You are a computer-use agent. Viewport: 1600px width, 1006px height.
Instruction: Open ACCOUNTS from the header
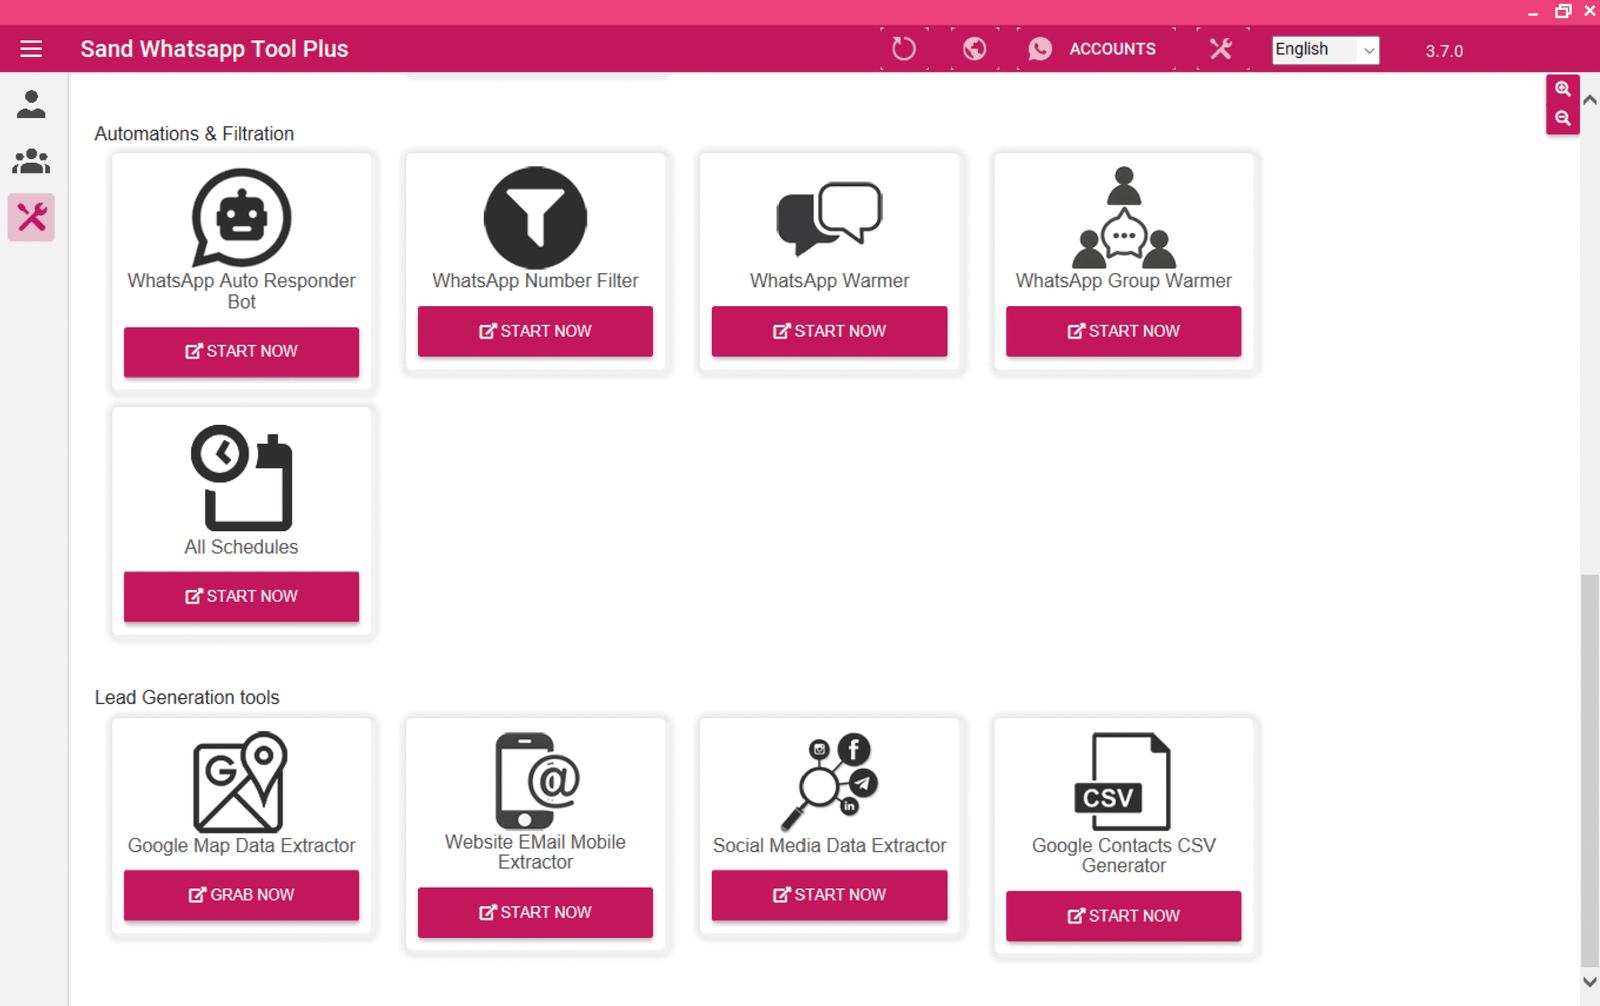tap(1094, 49)
